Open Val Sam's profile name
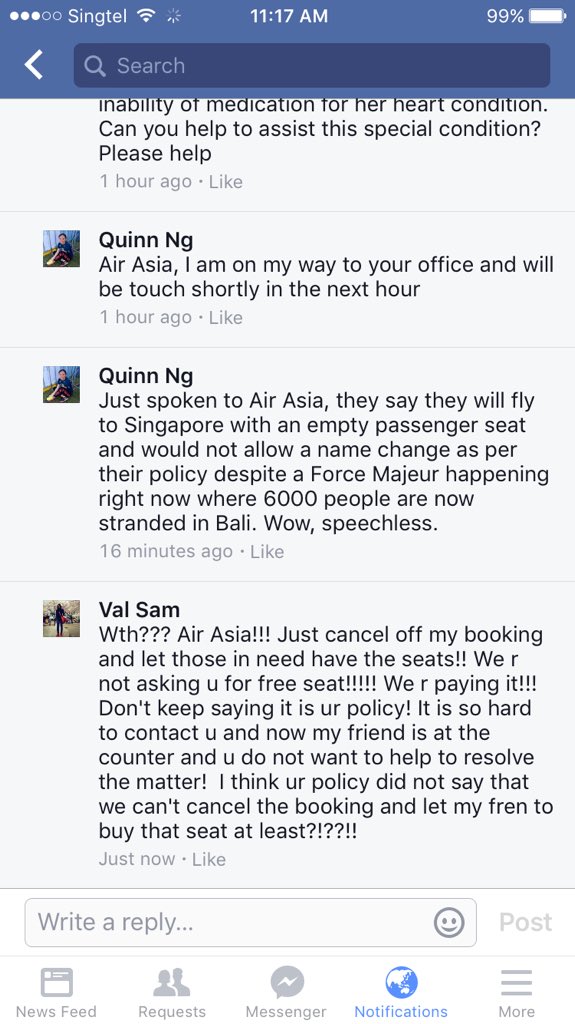The height and width of the screenshot is (1024, 575). (x=139, y=610)
